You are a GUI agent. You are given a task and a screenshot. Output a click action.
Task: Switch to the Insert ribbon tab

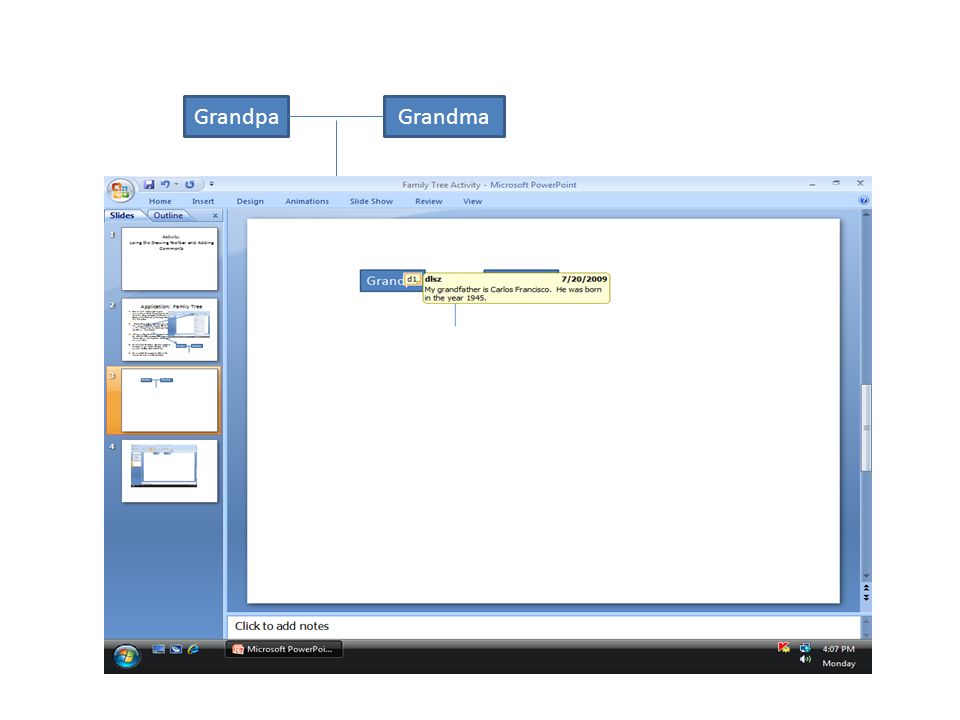[x=203, y=201]
